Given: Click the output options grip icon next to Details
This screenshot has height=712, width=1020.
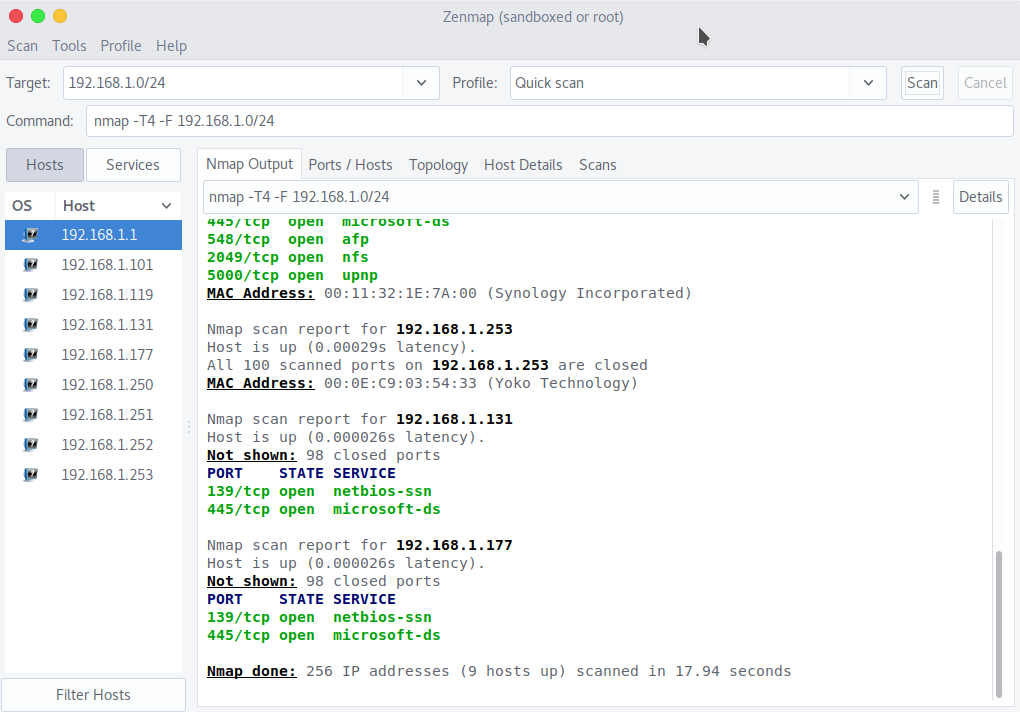Looking at the screenshot, I should [x=936, y=197].
